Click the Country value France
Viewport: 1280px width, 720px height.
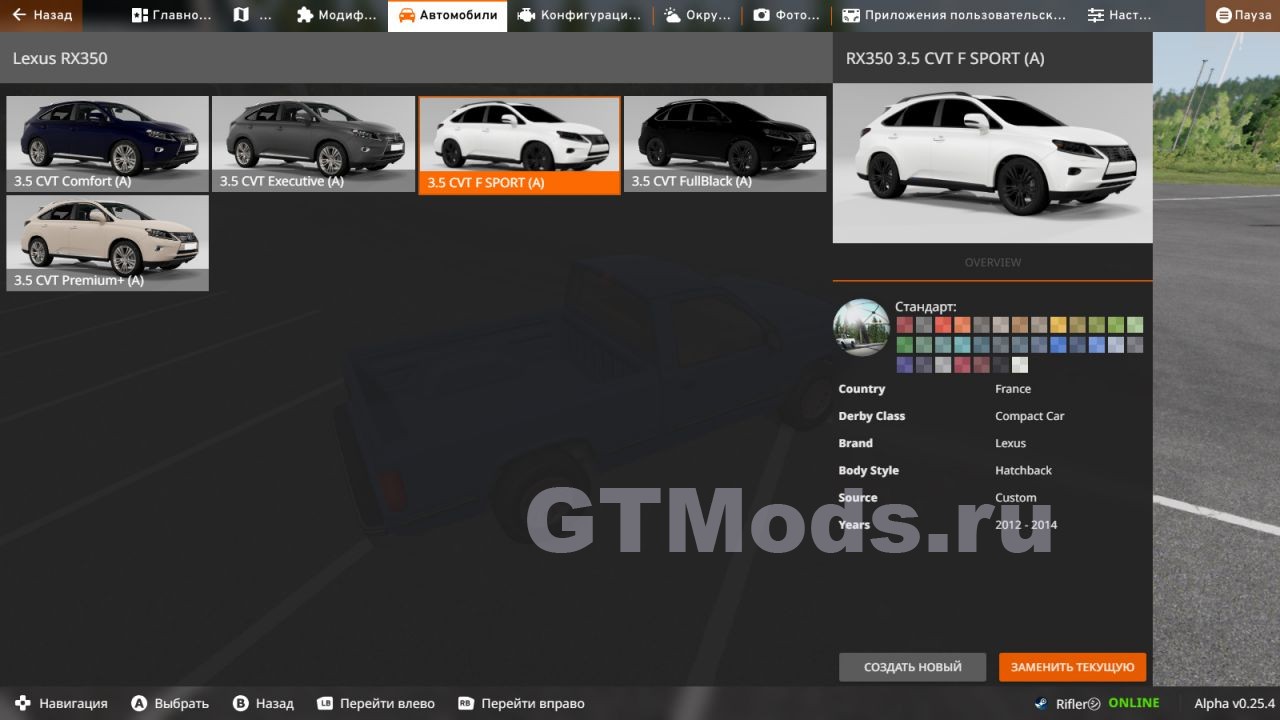[1013, 389]
